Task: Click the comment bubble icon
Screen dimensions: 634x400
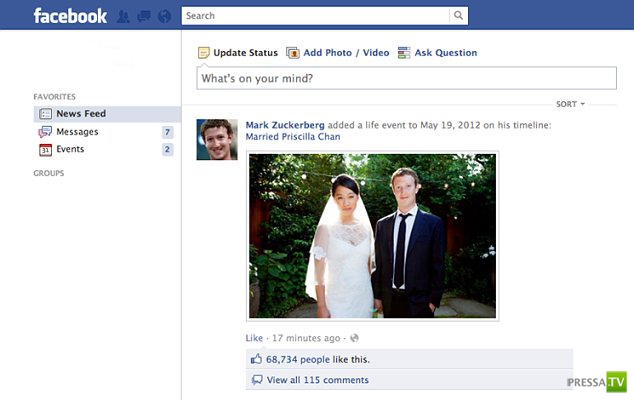Action: 257,380
